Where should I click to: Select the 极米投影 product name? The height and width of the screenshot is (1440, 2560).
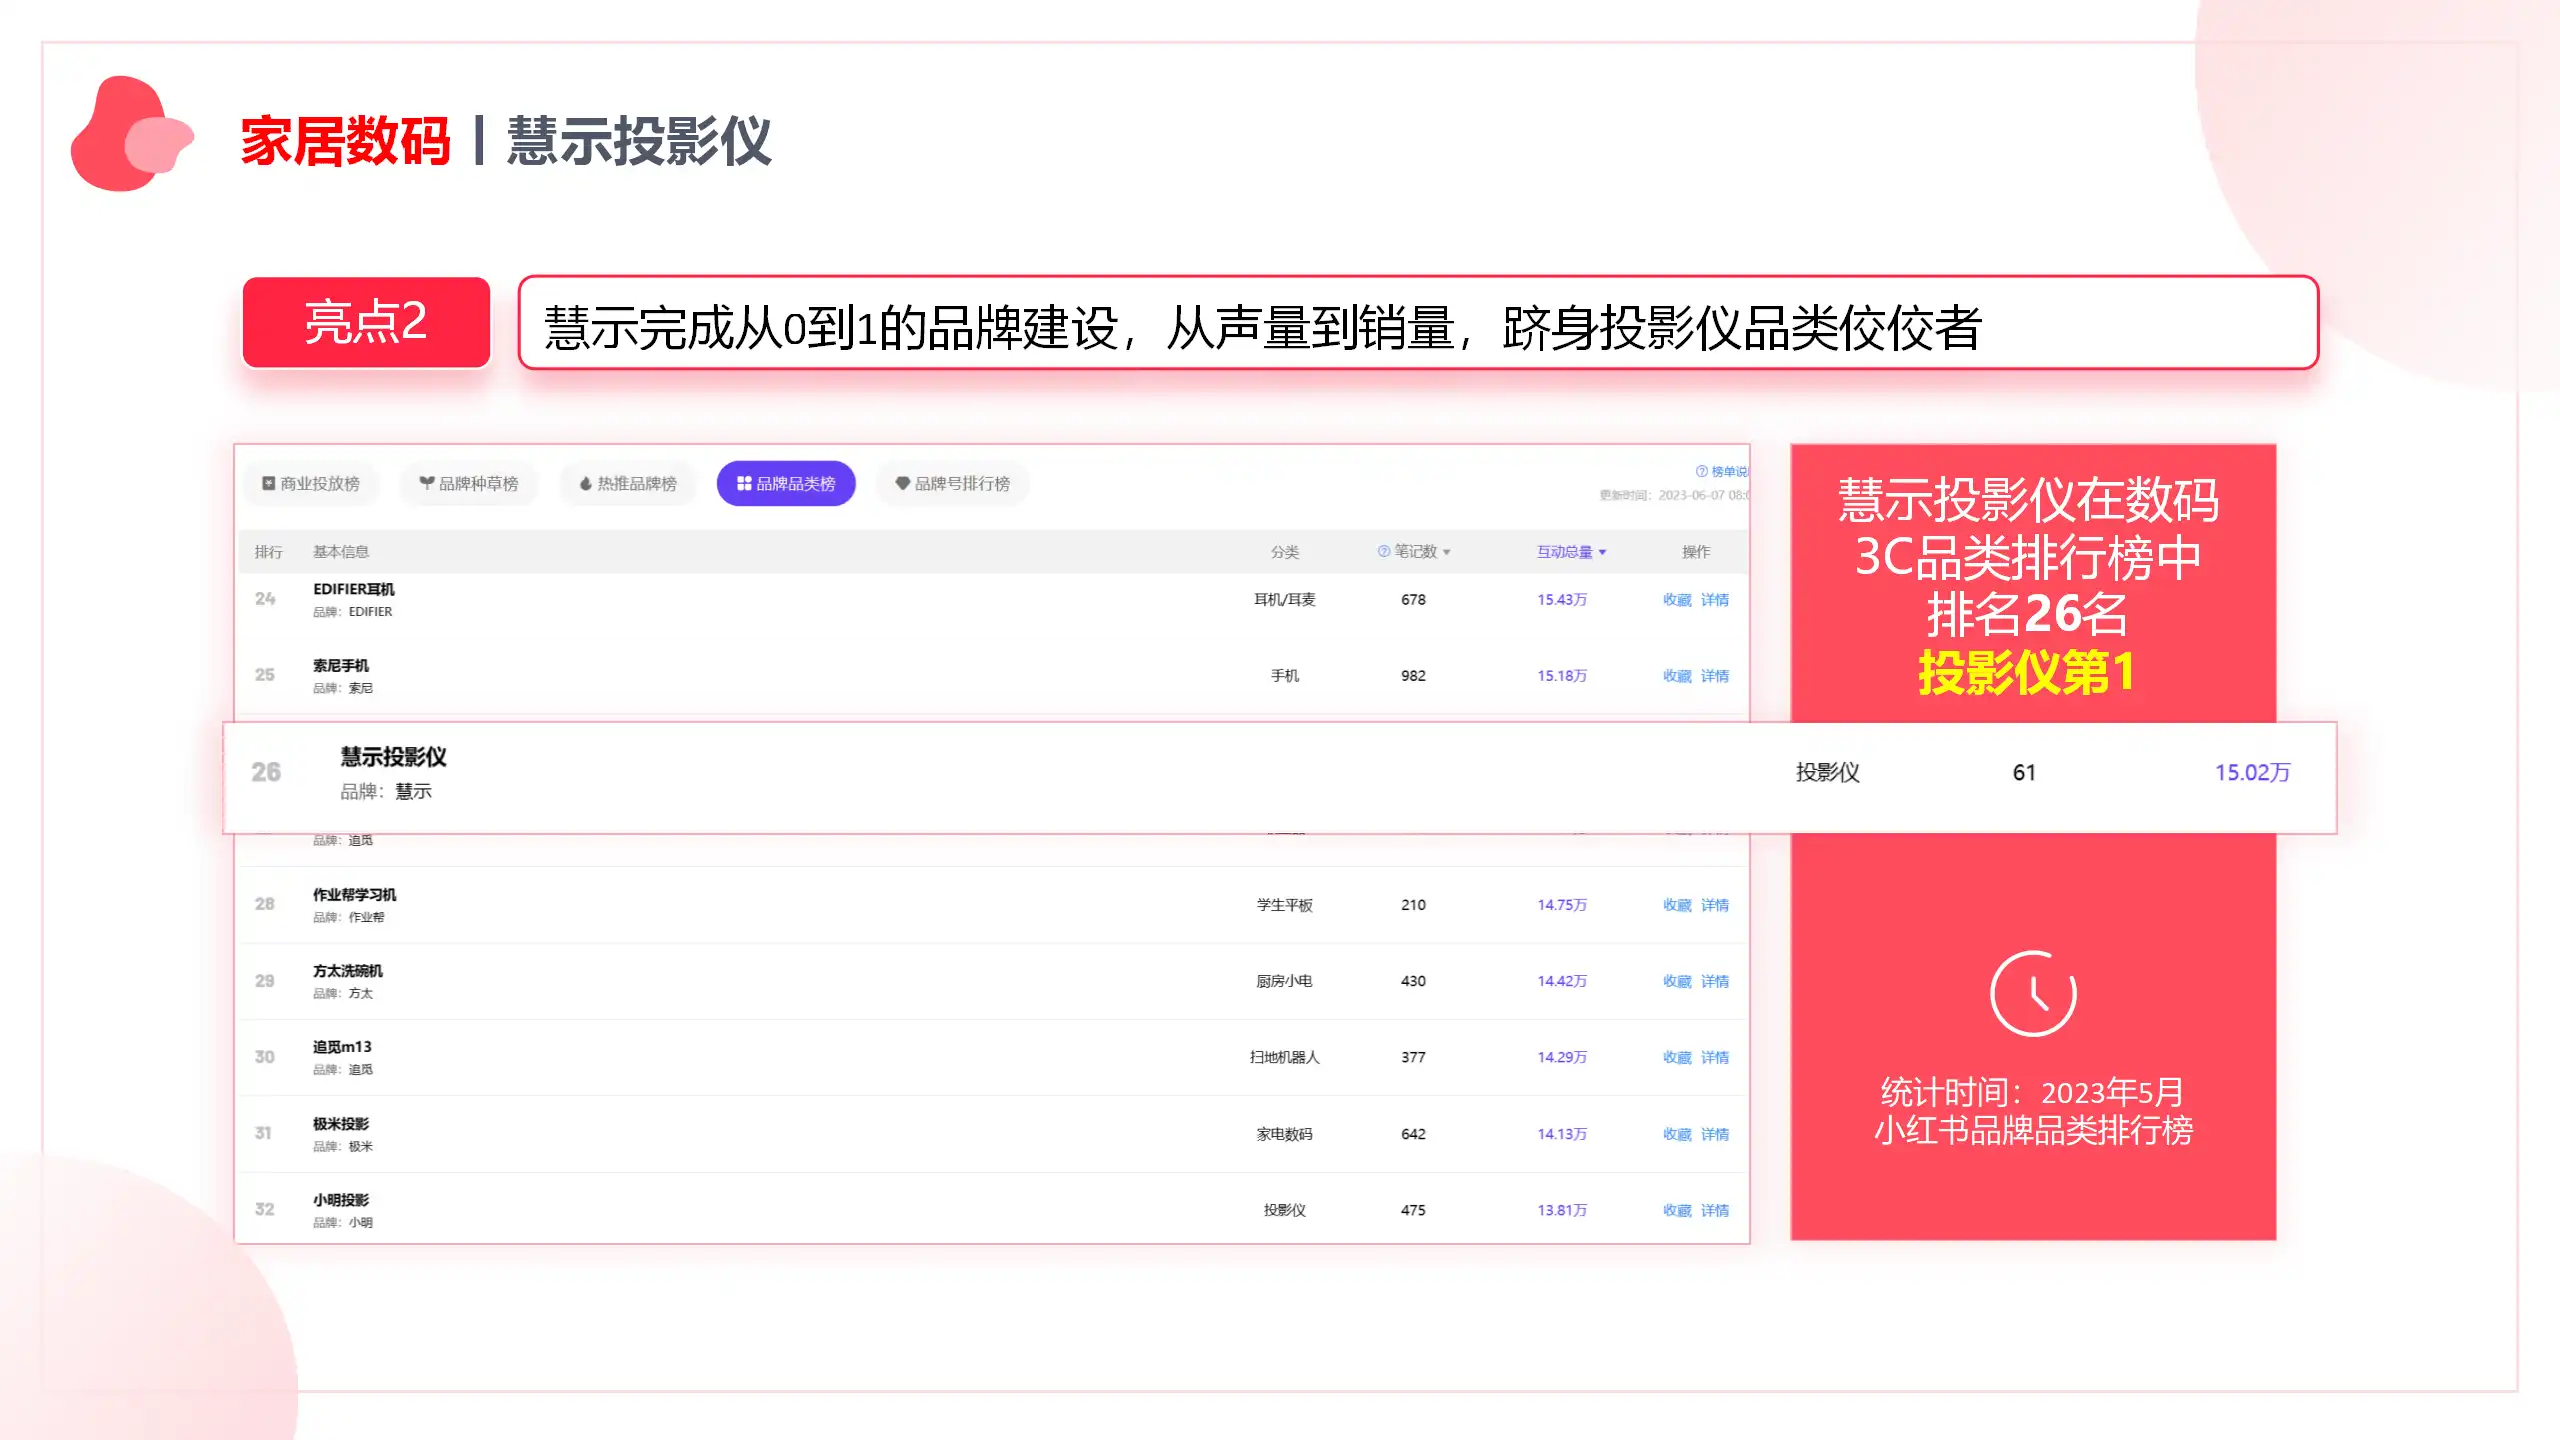click(341, 1123)
